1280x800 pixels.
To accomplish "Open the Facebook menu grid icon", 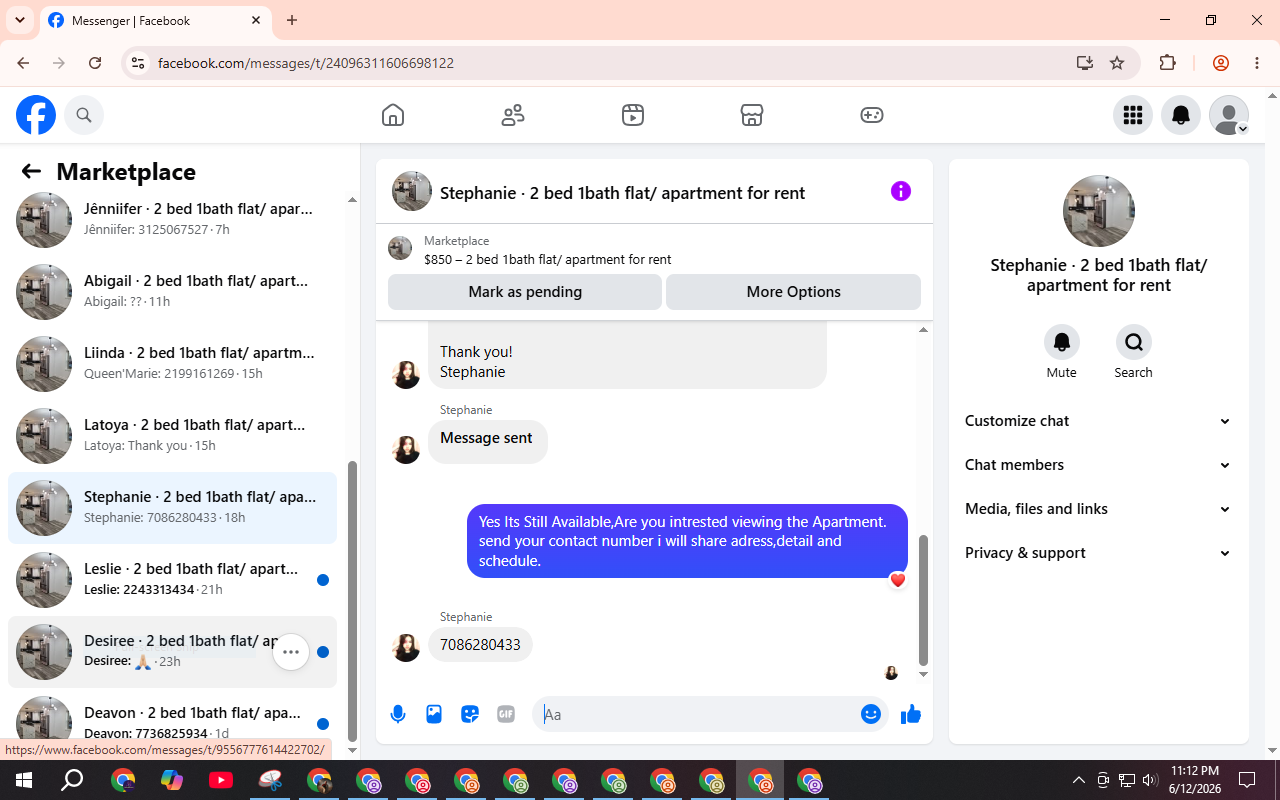I will tap(1133, 115).
